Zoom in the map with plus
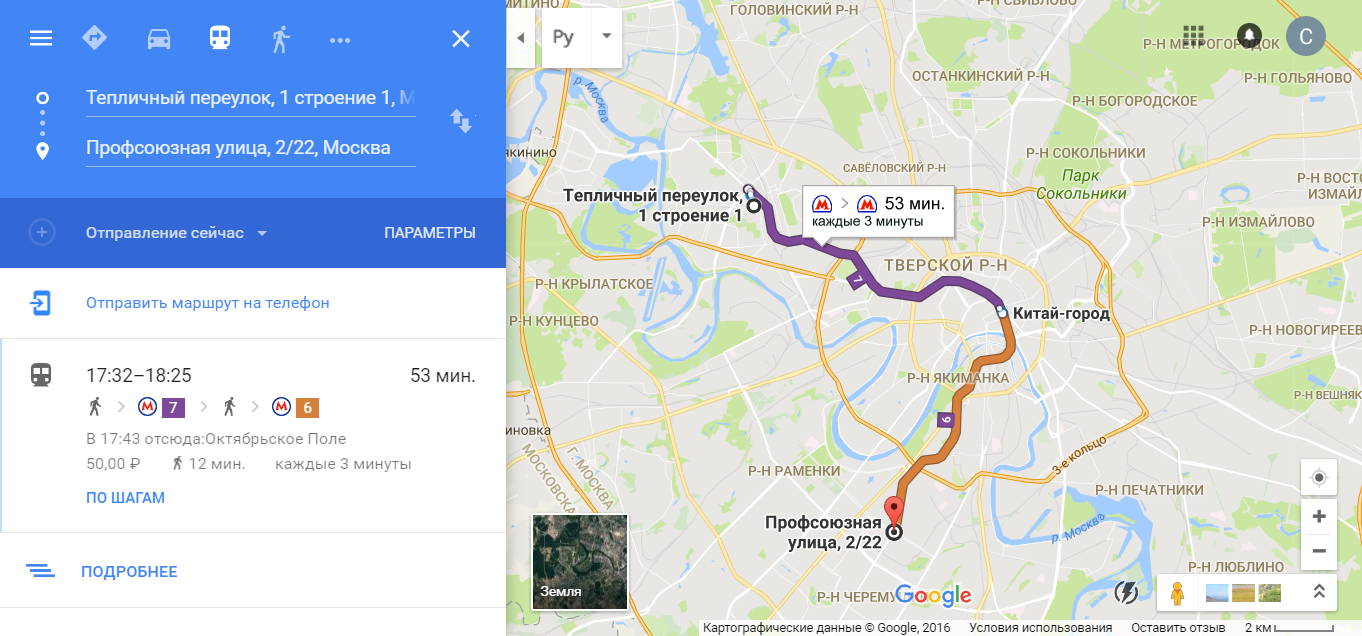Viewport: 1362px width, 636px height. pos(1319,516)
